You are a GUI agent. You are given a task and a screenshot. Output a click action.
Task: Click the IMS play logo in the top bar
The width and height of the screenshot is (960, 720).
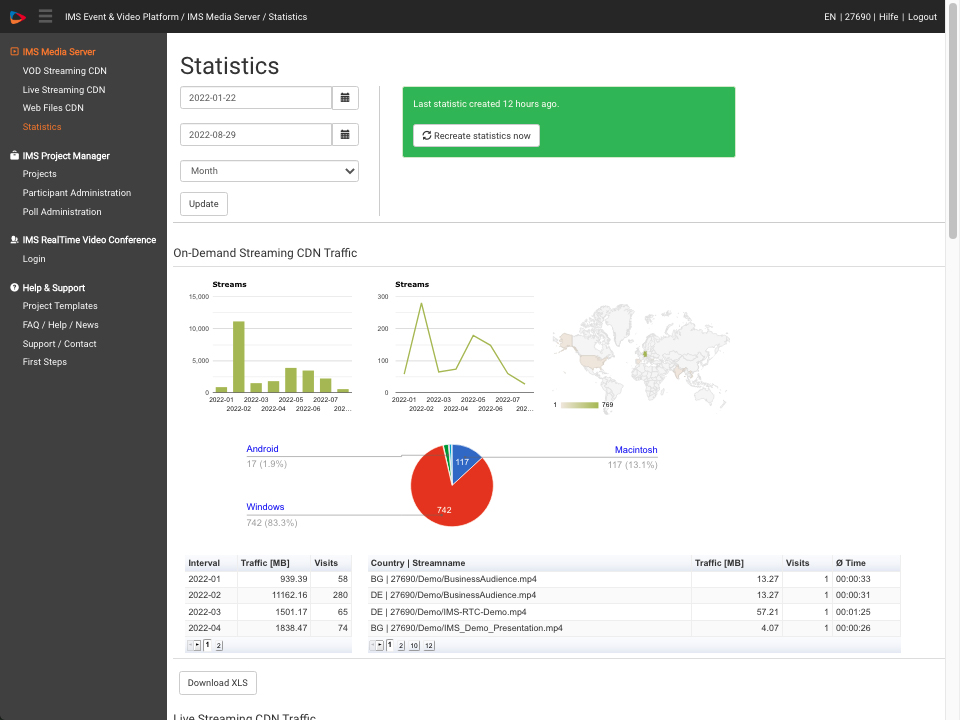15,16
